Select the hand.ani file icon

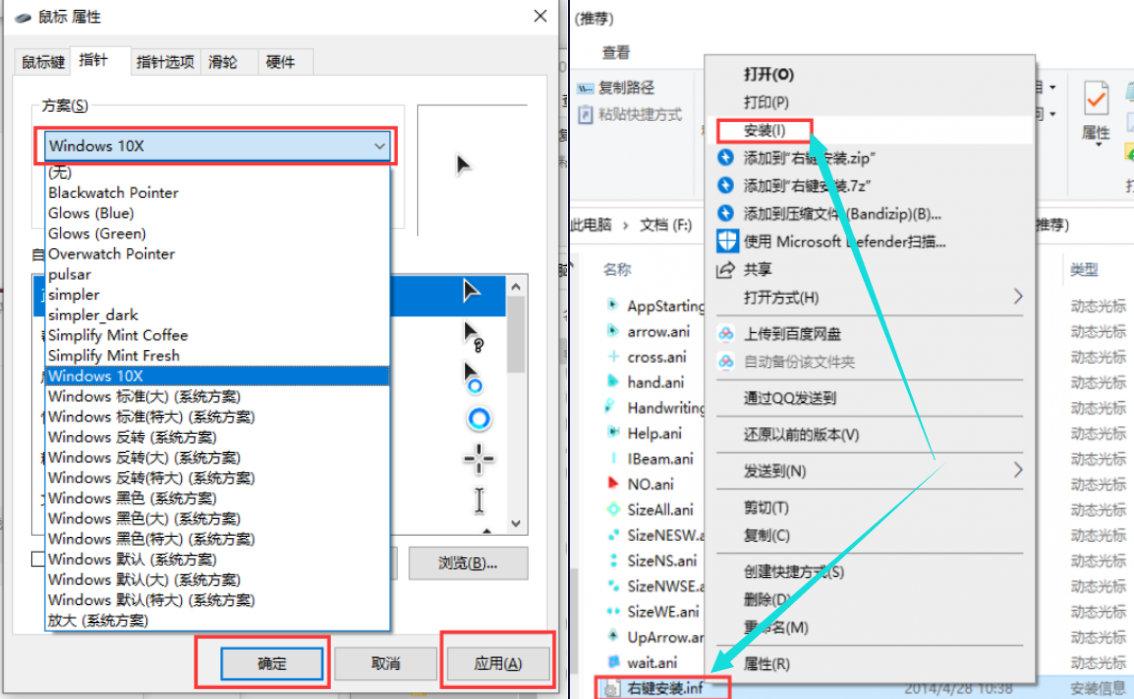coord(613,382)
